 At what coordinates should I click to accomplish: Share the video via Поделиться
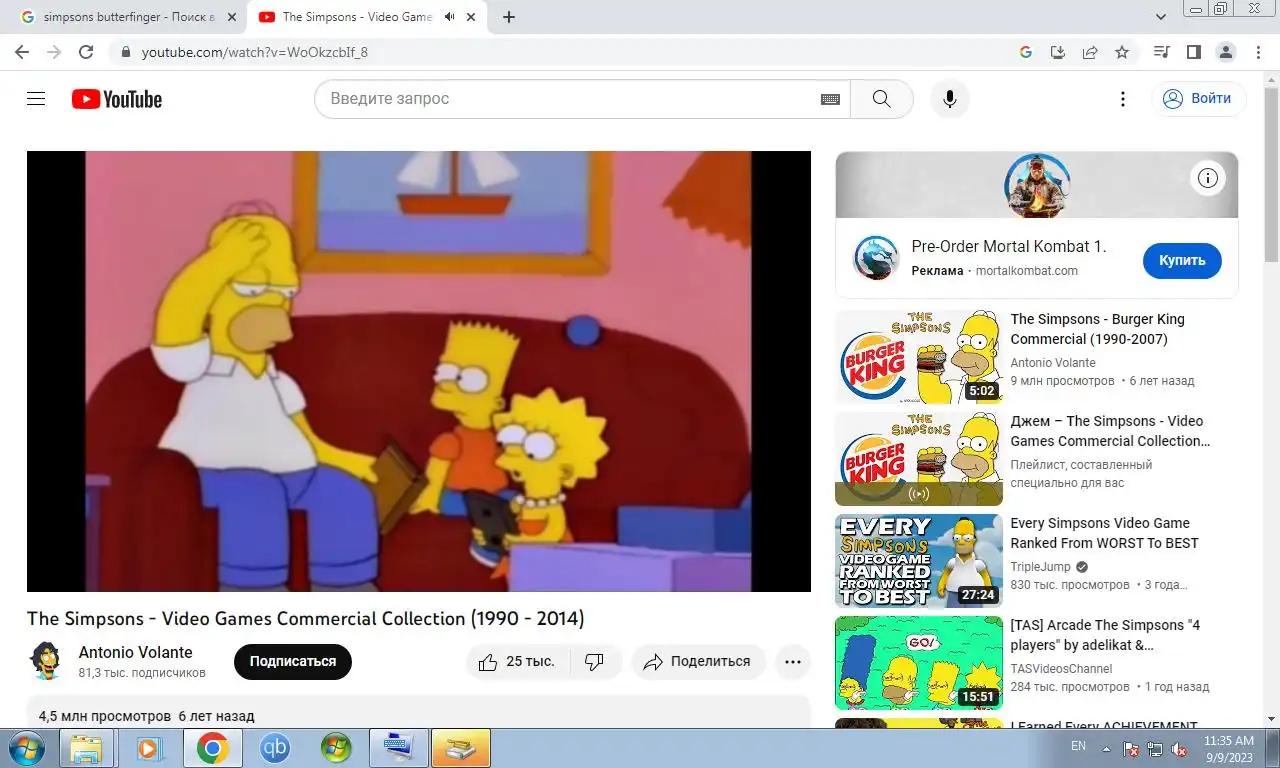[698, 662]
